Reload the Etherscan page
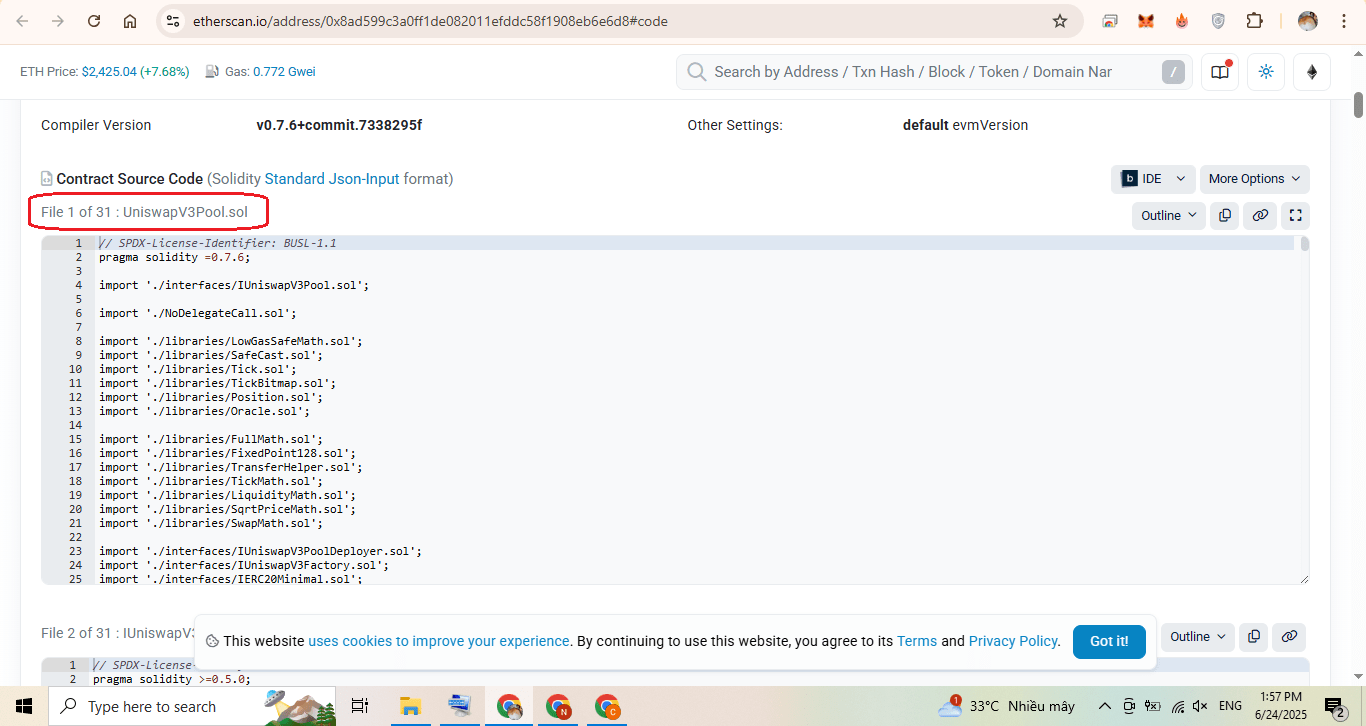This screenshot has width=1366, height=726. click(94, 21)
